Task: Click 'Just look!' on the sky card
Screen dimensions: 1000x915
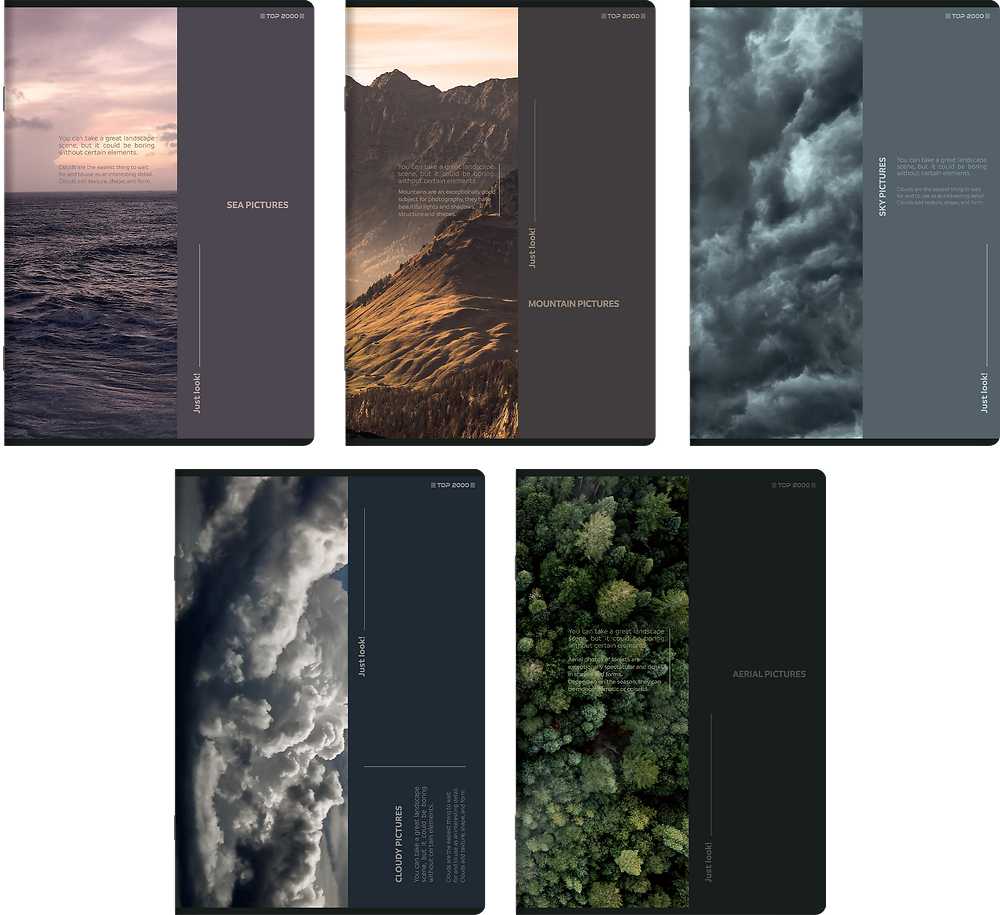Action: (984, 393)
